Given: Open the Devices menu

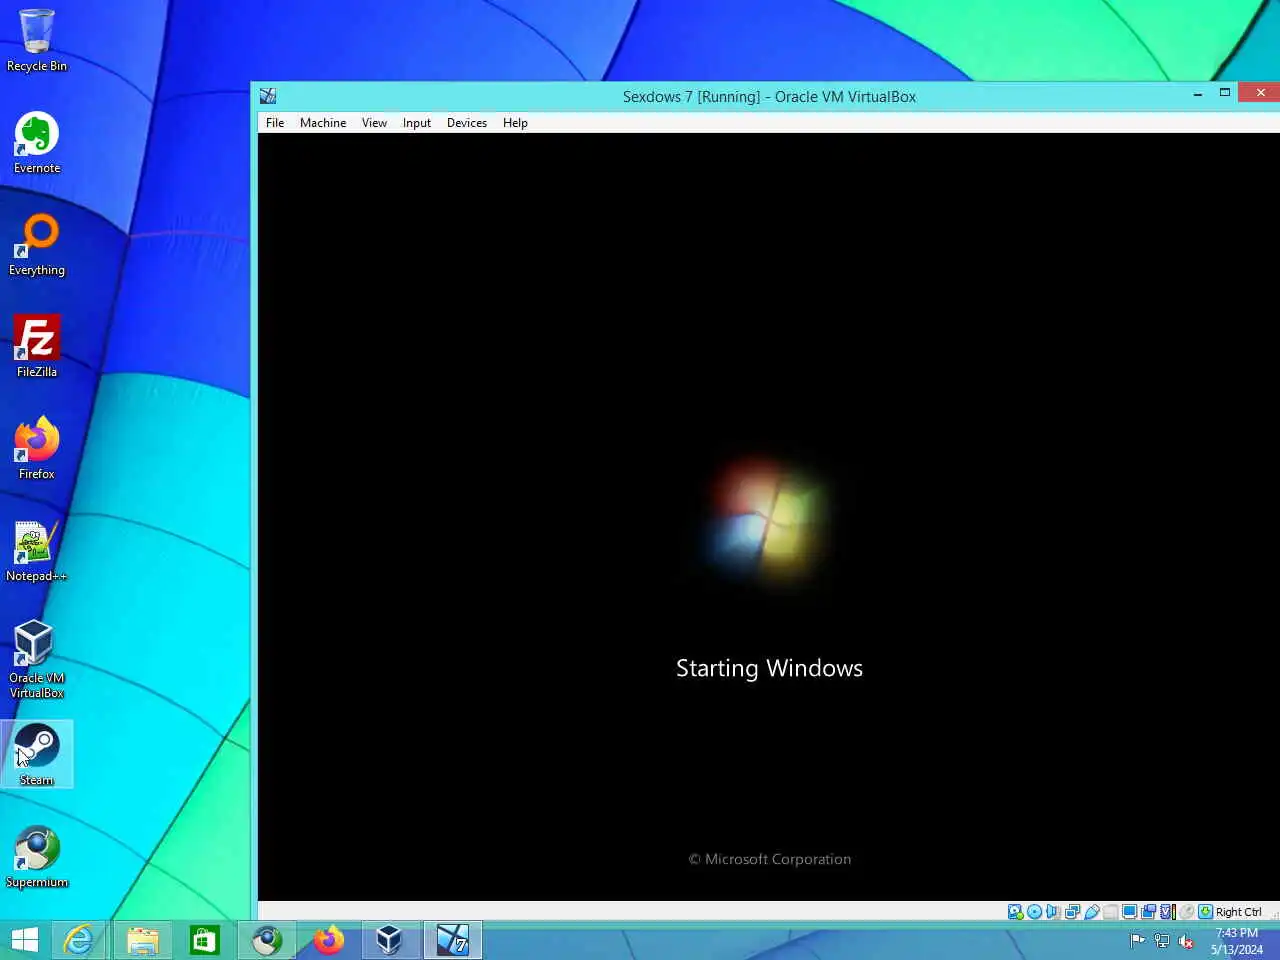Looking at the screenshot, I should coord(467,123).
